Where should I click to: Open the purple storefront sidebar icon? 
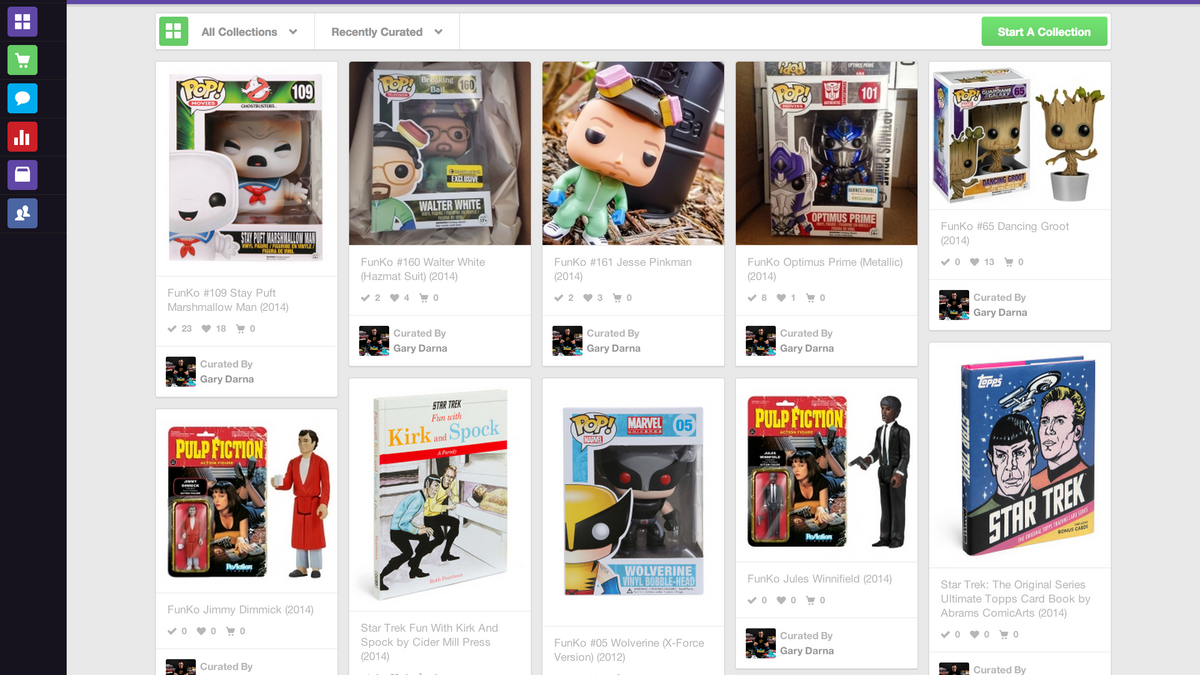click(22, 175)
